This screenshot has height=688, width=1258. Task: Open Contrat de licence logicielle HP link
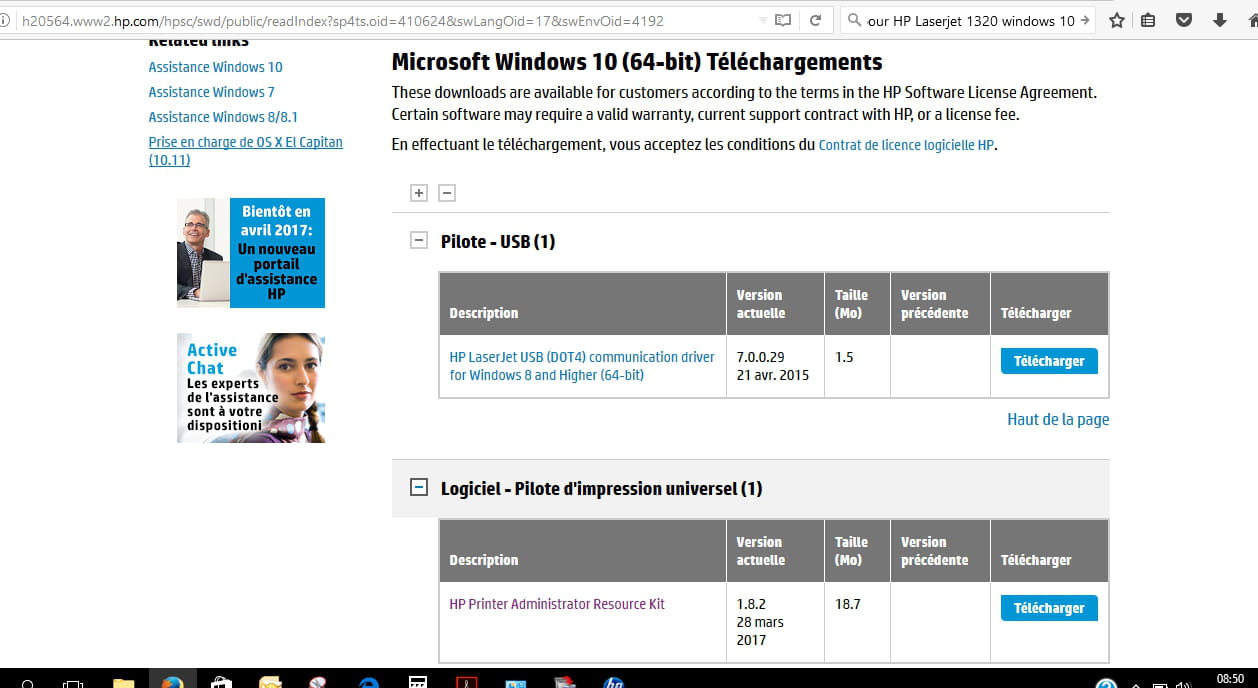[906, 145]
